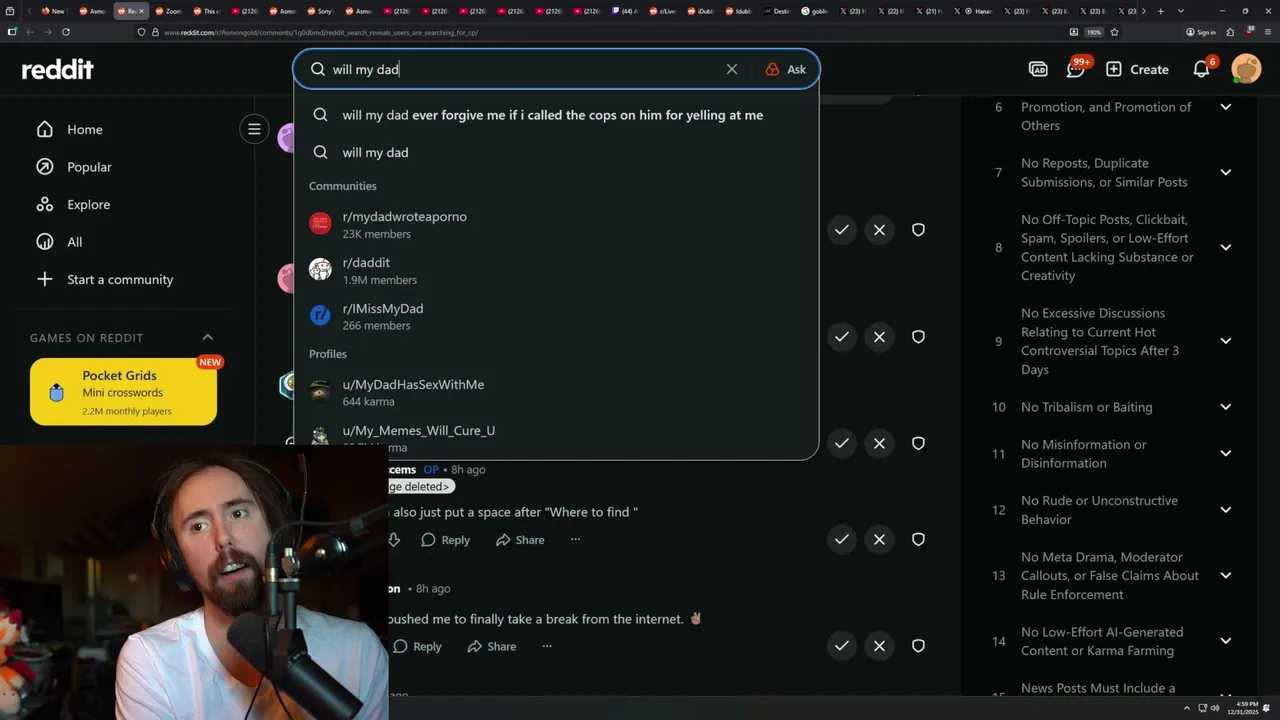Open Explore in the sidebar
The width and height of the screenshot is (1280, 720).
click(x=73, y=204)
